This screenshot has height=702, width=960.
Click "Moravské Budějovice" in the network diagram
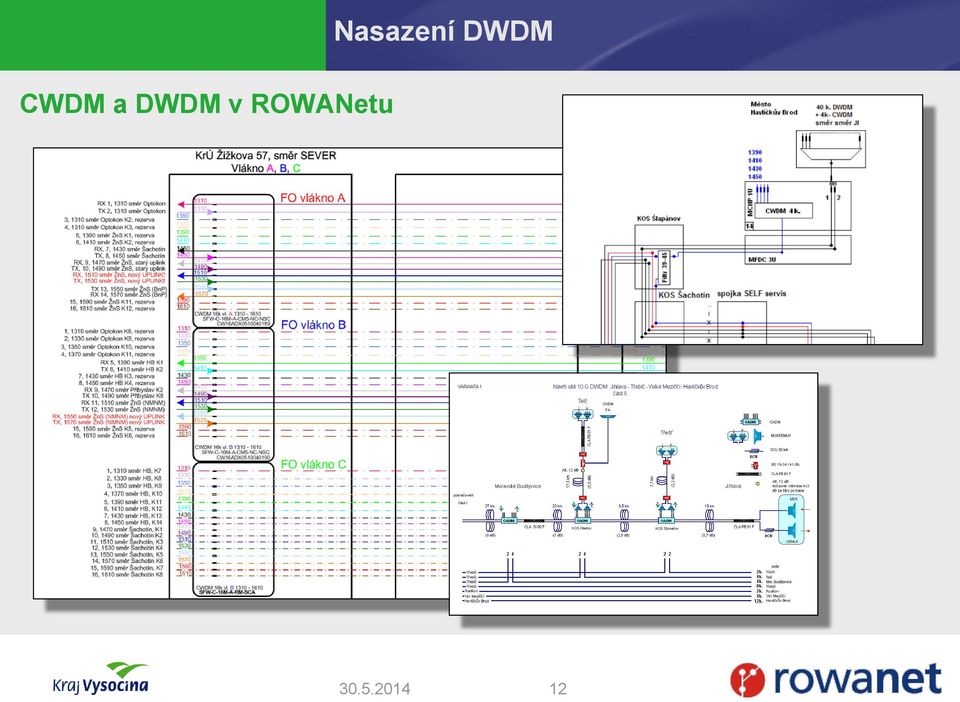click(x=517, y=487)
